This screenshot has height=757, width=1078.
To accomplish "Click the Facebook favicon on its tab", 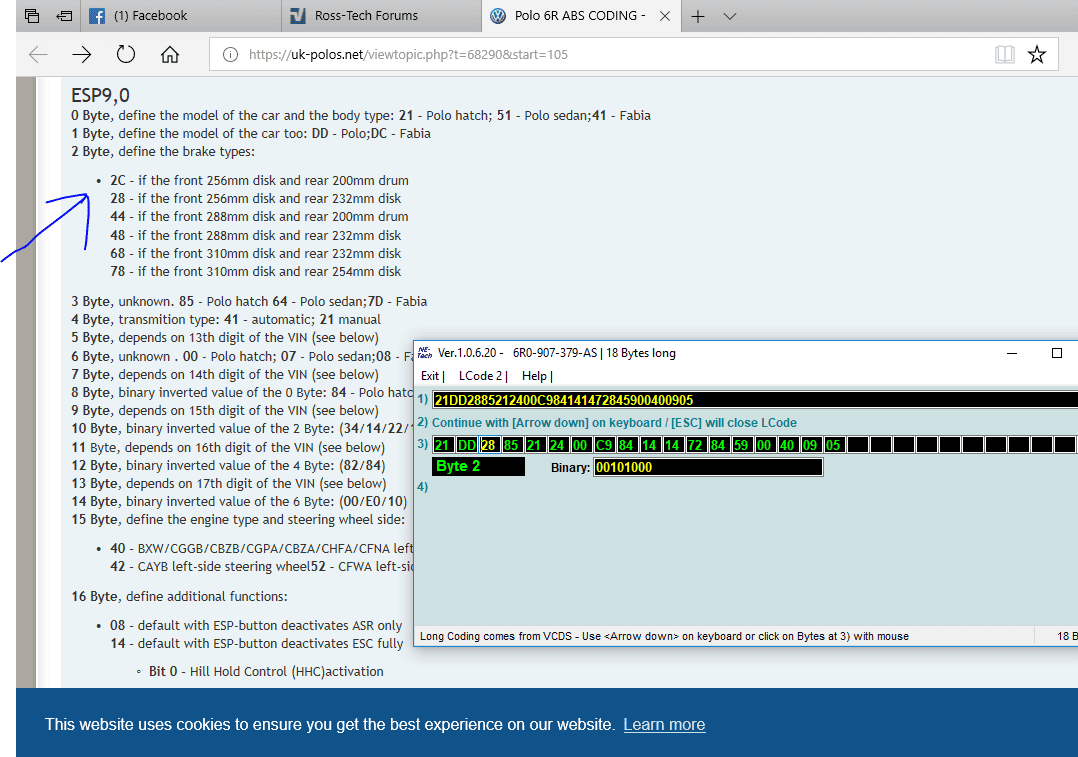I will coord(97,16).
